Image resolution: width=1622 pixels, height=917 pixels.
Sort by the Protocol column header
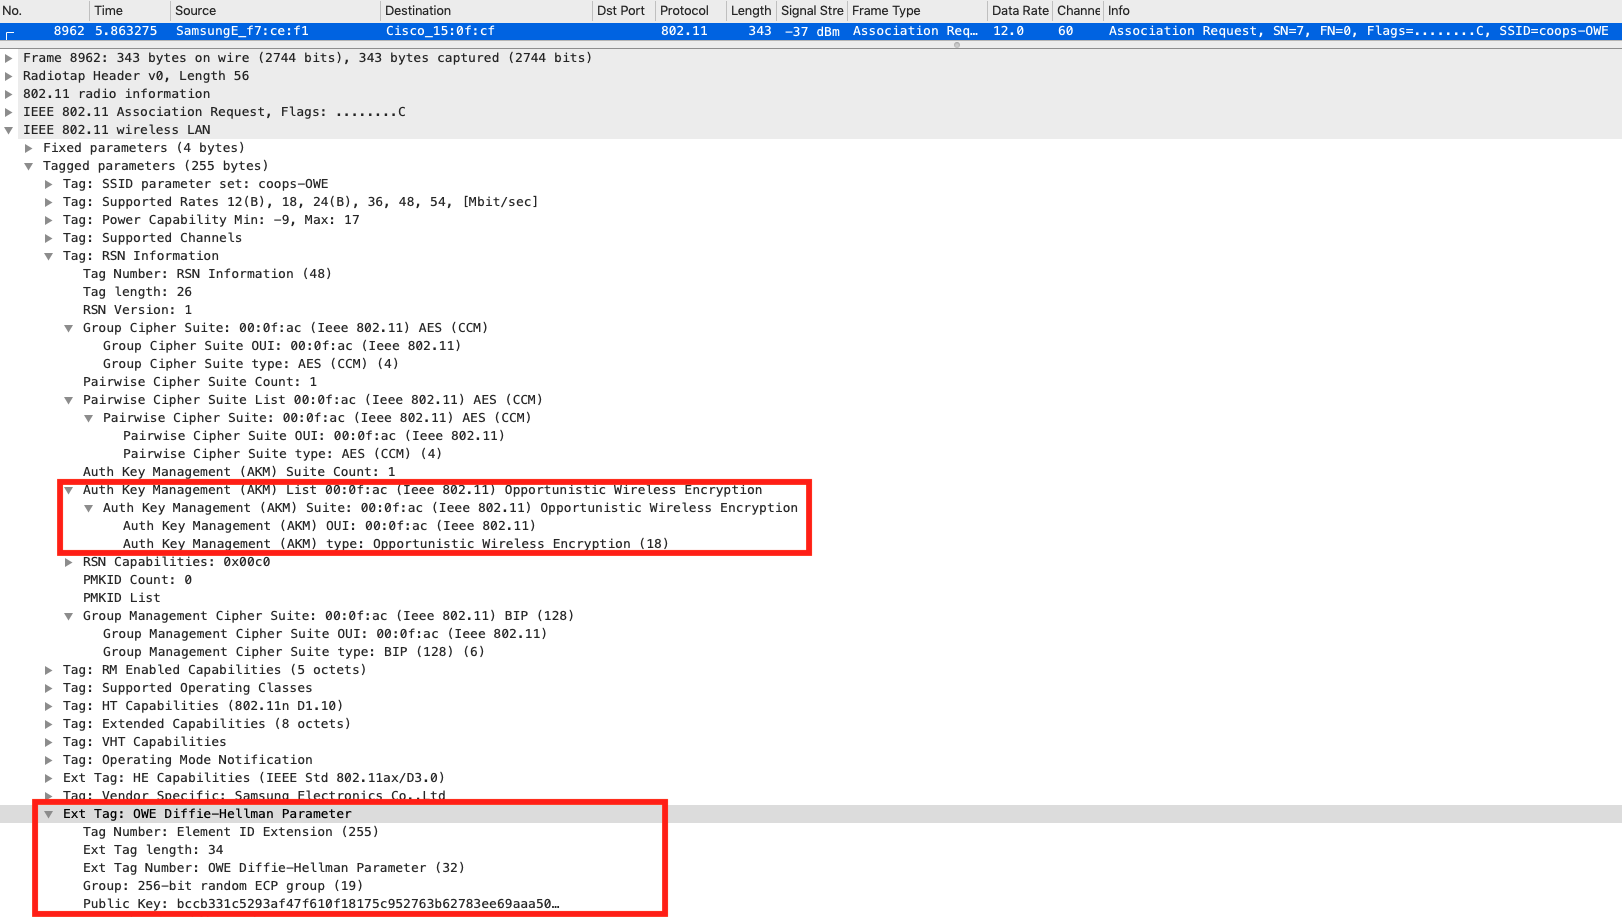(x=684, y=10)
